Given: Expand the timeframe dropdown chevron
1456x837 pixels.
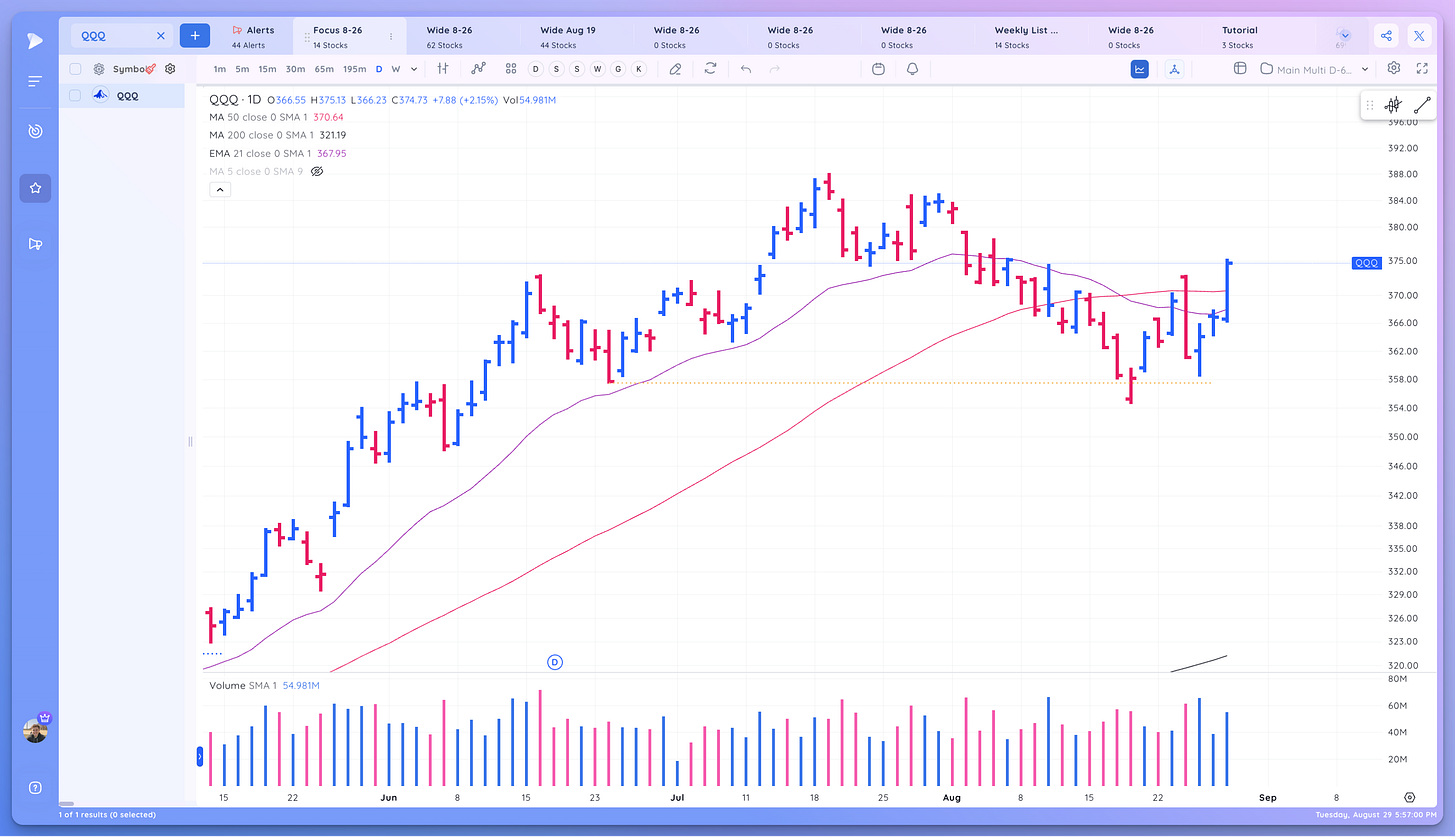Looking at the screenshot, I should pyautogui.click(x=413, y=69).
